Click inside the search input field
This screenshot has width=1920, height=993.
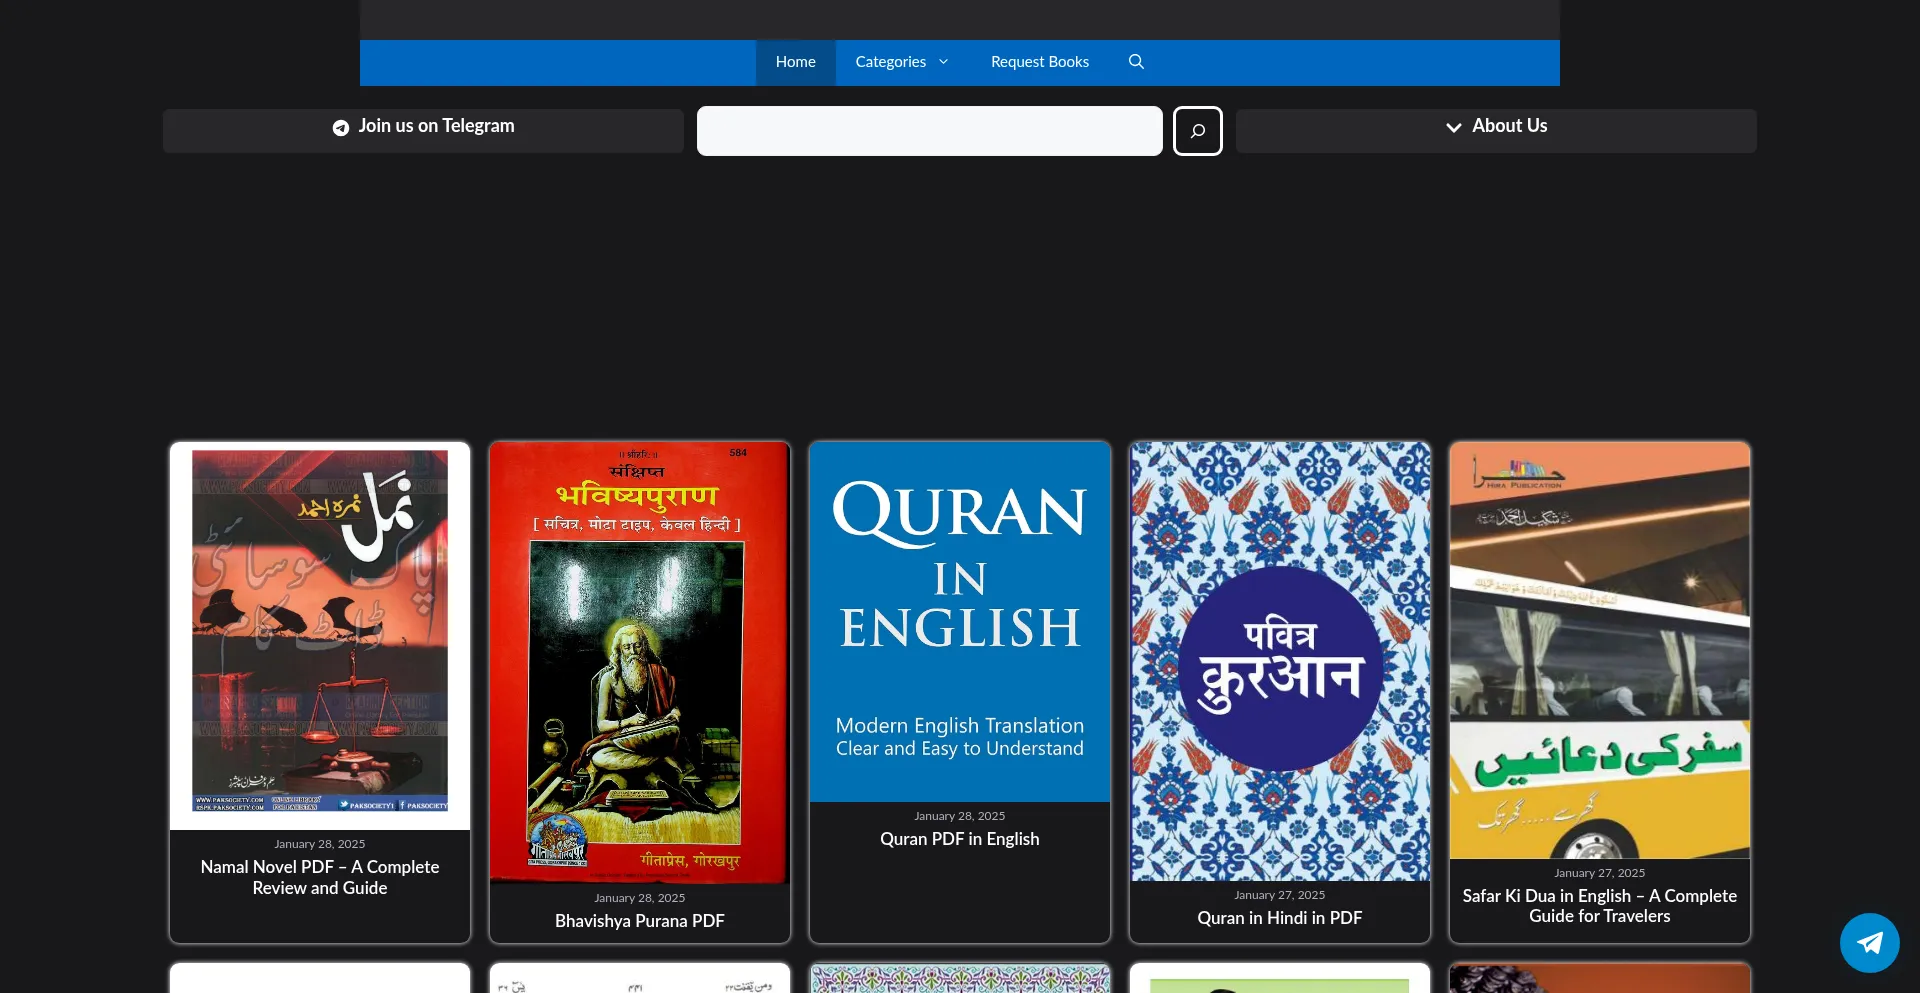(x=929, y=131)
